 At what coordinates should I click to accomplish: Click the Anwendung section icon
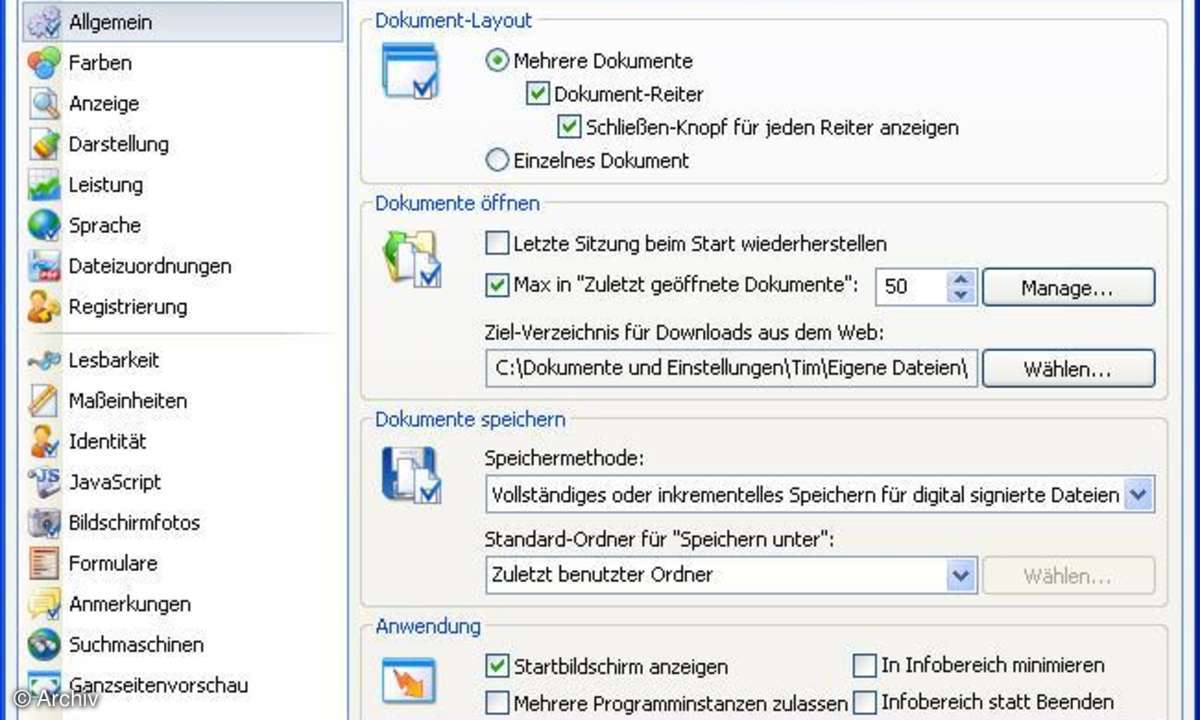(410, 682)
